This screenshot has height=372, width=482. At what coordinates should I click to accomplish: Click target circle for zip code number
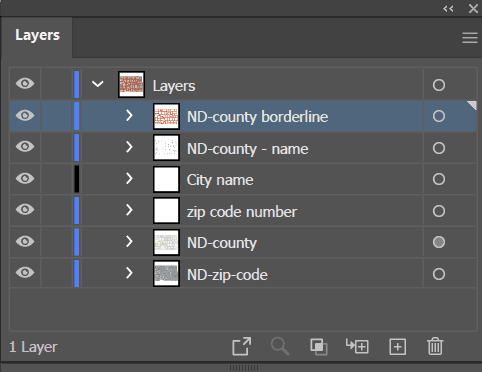(439, 211)
